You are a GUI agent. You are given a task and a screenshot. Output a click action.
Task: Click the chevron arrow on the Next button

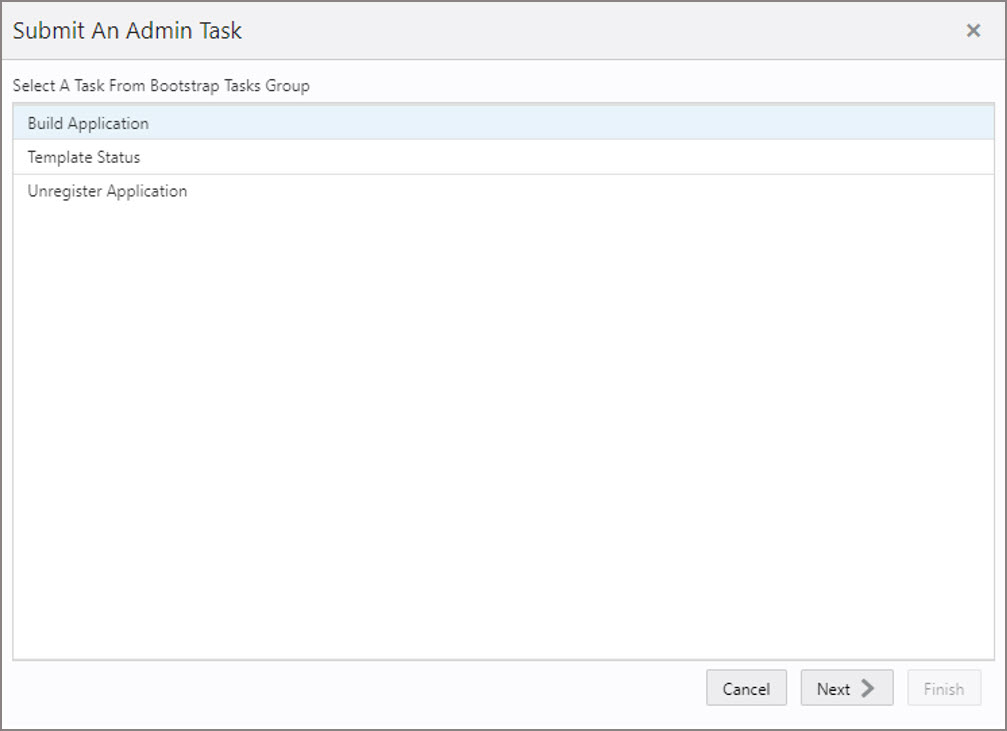pyautogui.click(x=866, y=688)
